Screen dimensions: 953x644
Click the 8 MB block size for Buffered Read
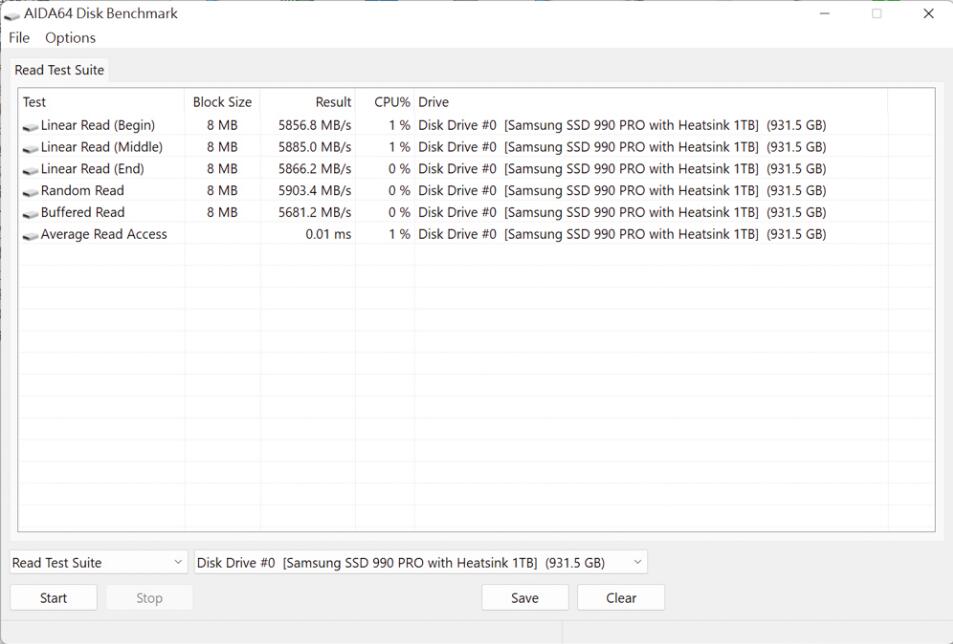pyautogui.click(x=222, y=213)
